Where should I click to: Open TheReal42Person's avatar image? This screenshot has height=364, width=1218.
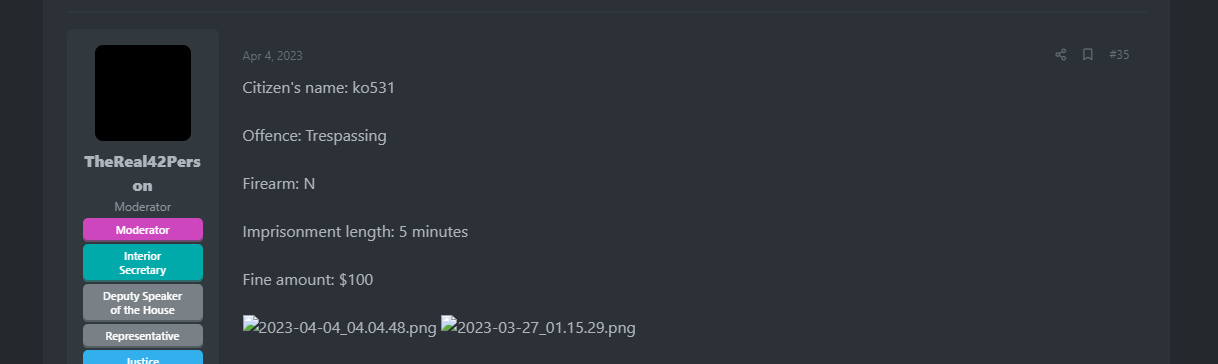143,93
